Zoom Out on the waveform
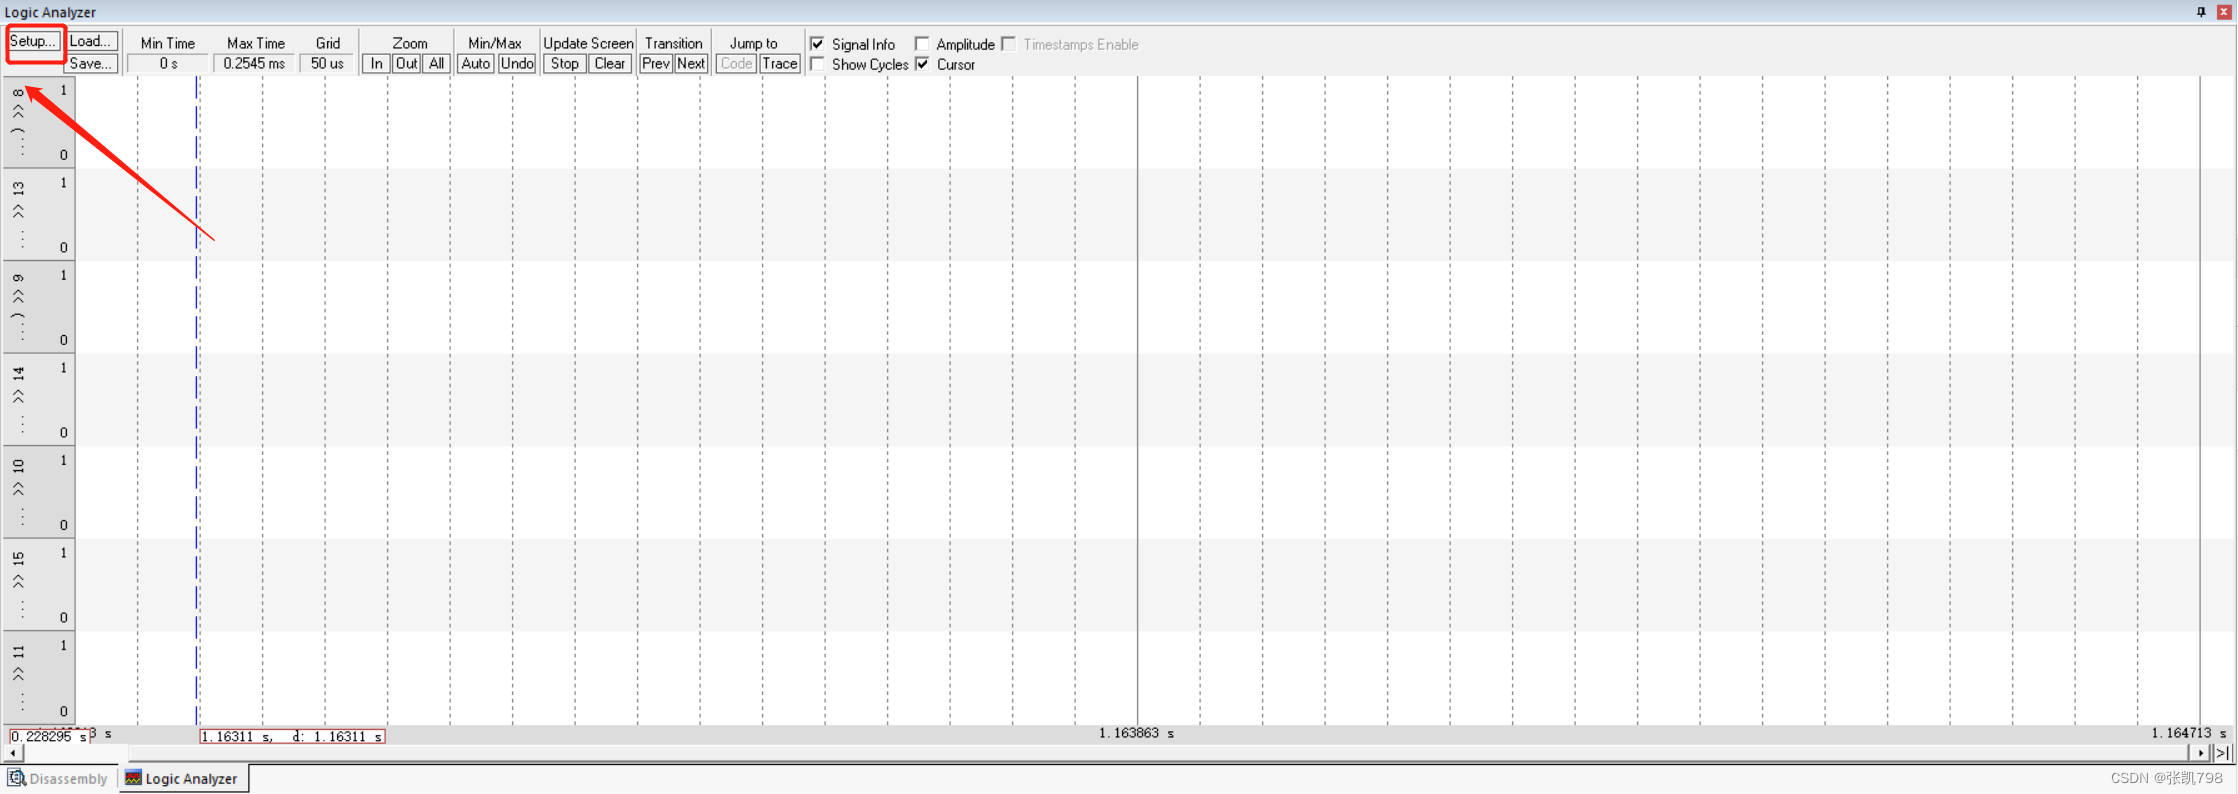The width and height of the screenshot is (2238, 794). coord(406,64)
